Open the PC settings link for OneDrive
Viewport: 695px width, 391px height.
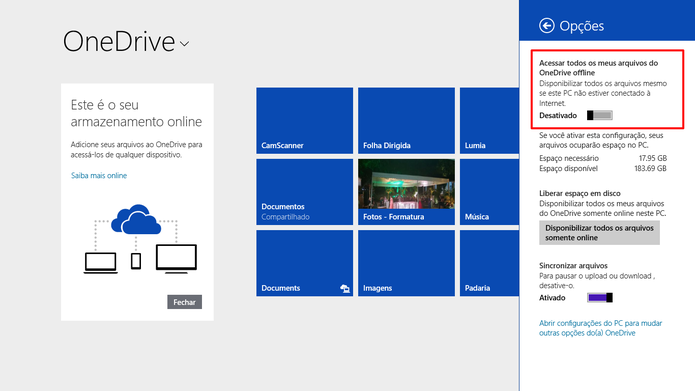[601, 328]
